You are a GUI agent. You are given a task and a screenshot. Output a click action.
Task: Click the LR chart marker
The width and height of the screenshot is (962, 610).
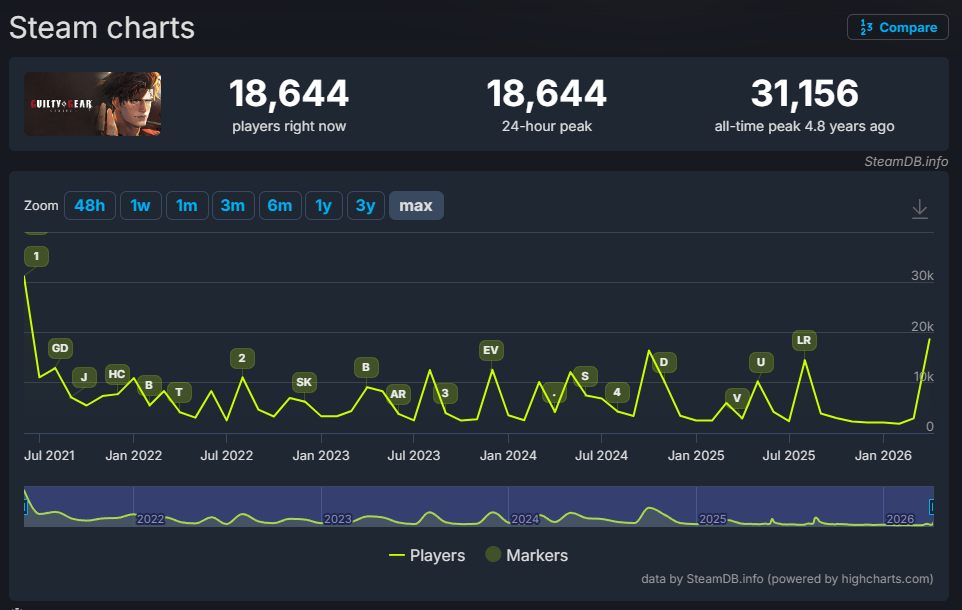coord(804,340)
